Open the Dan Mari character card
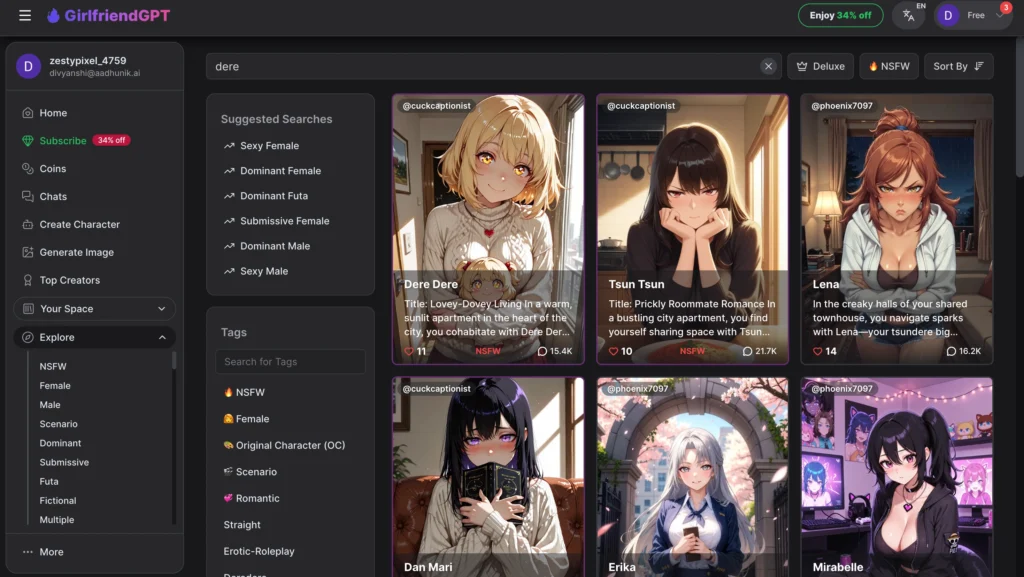This screenshot has height=577, width=1024. (x=488, y=477)
